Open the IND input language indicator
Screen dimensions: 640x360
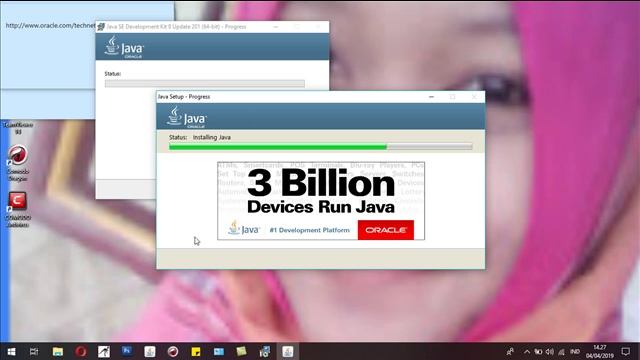pos(575,351)
